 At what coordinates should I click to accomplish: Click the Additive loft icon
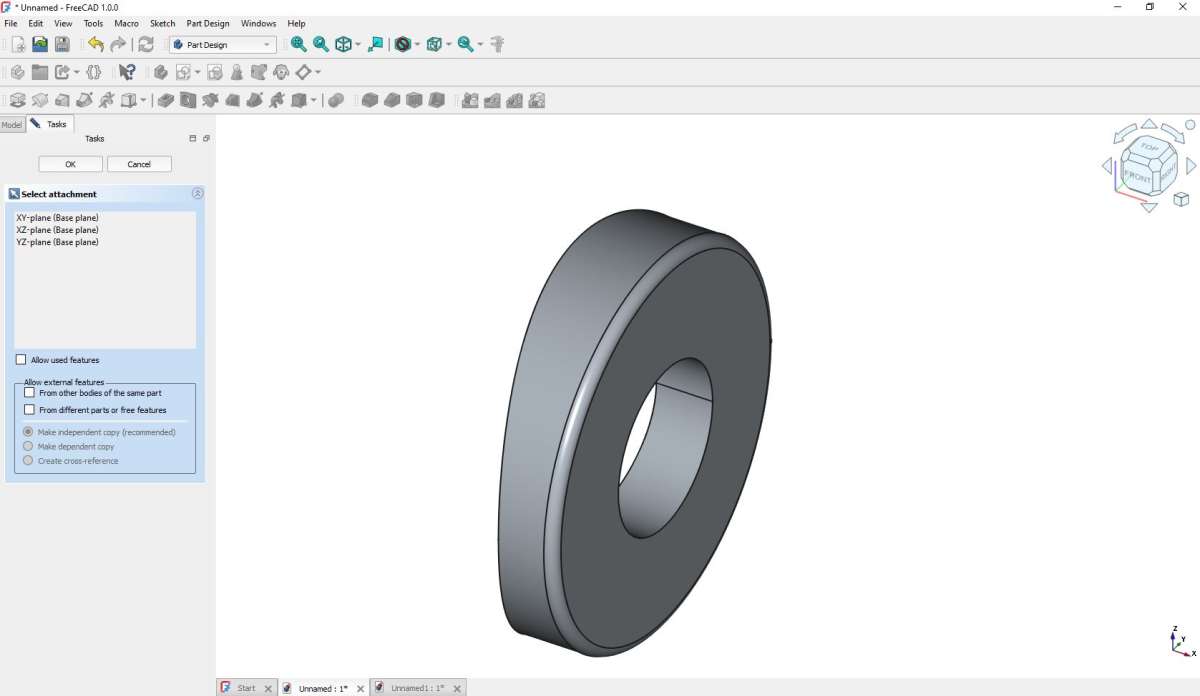click(61, 100)
